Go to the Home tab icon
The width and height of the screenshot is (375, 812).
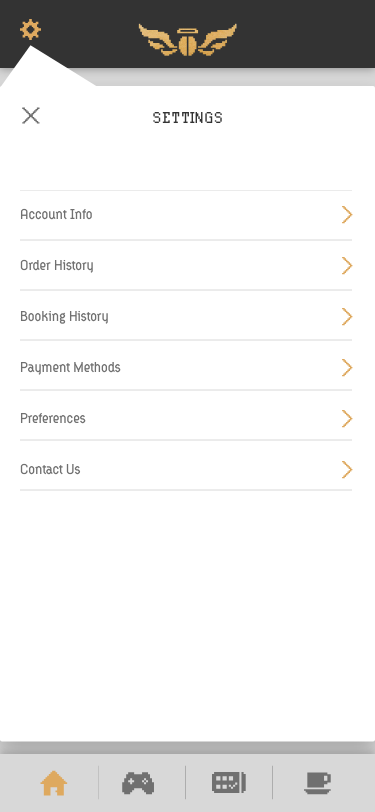pyautogui.click(x=54, y=783)
